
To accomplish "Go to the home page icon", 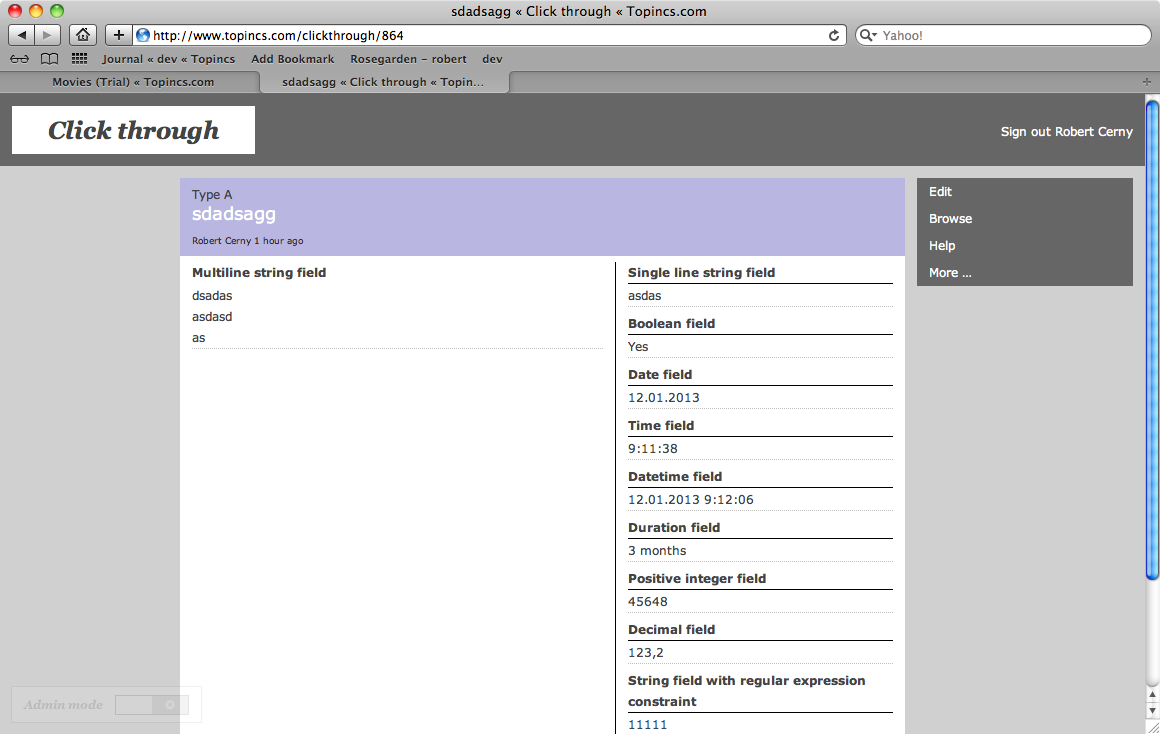I will (83, 35).
